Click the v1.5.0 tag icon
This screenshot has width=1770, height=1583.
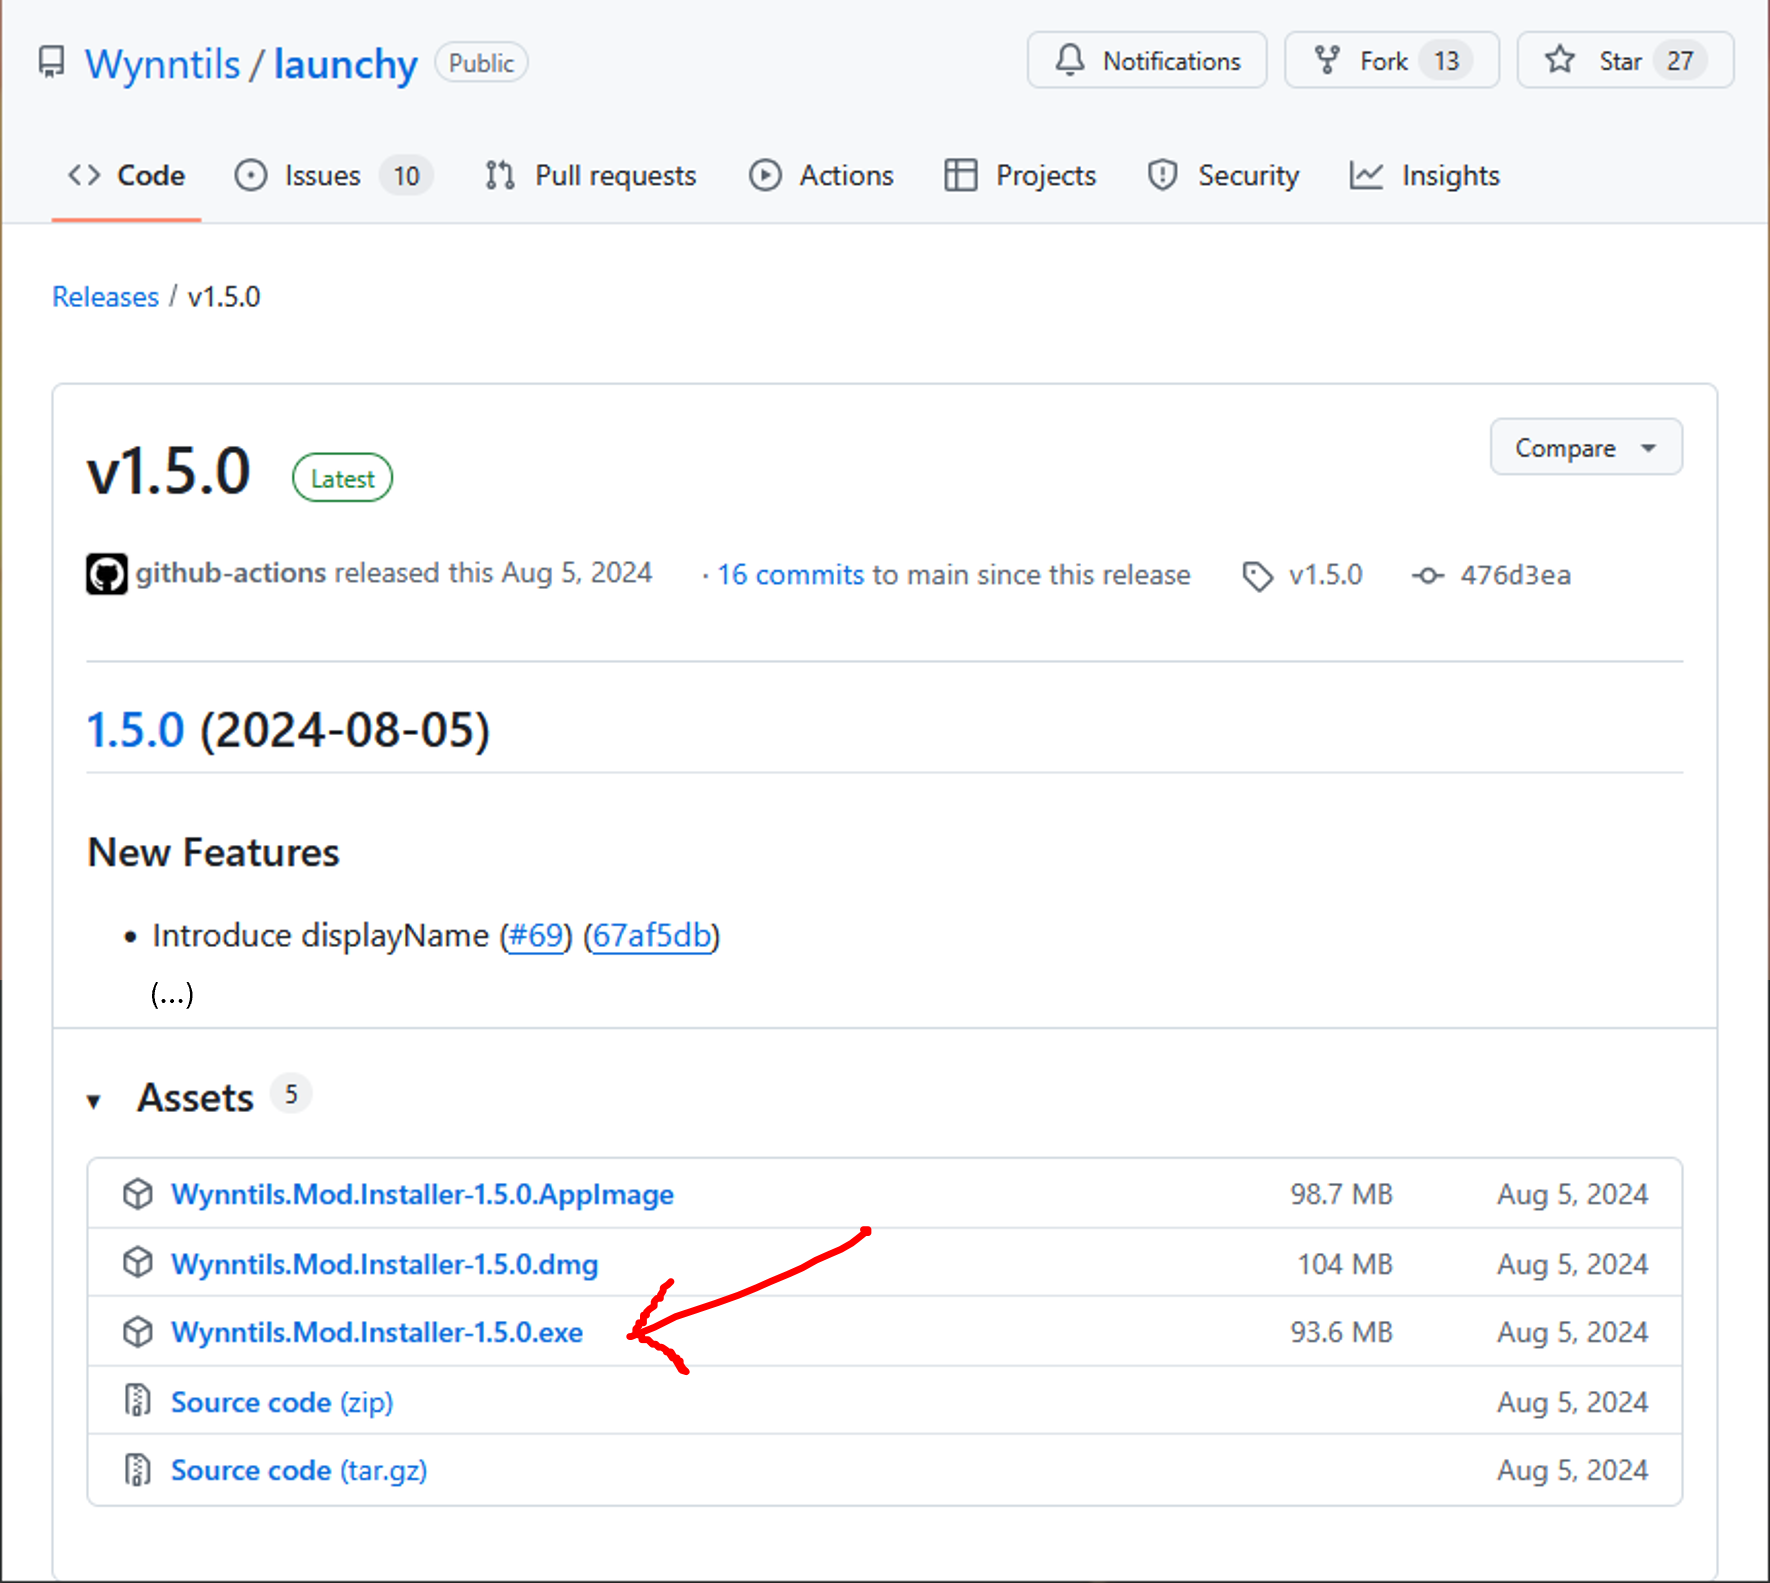point(1257,576)
